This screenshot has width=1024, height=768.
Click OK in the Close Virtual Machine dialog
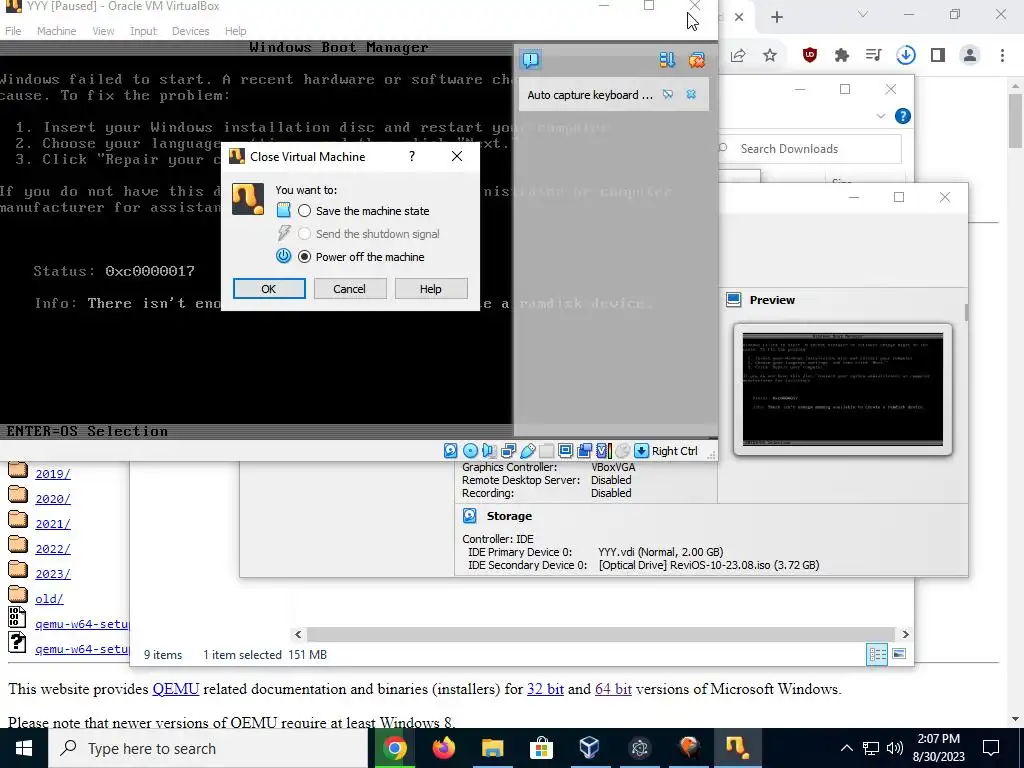269,289
